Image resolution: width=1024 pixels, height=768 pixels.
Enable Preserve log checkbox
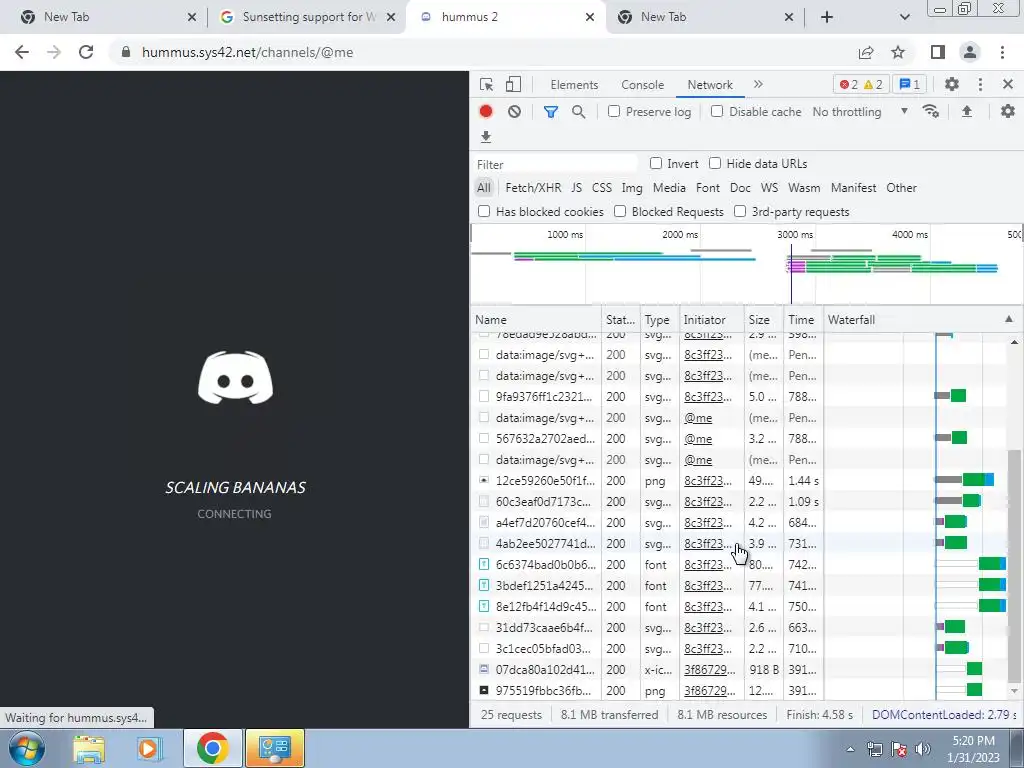pyautogui.click(x=614, y=111)
